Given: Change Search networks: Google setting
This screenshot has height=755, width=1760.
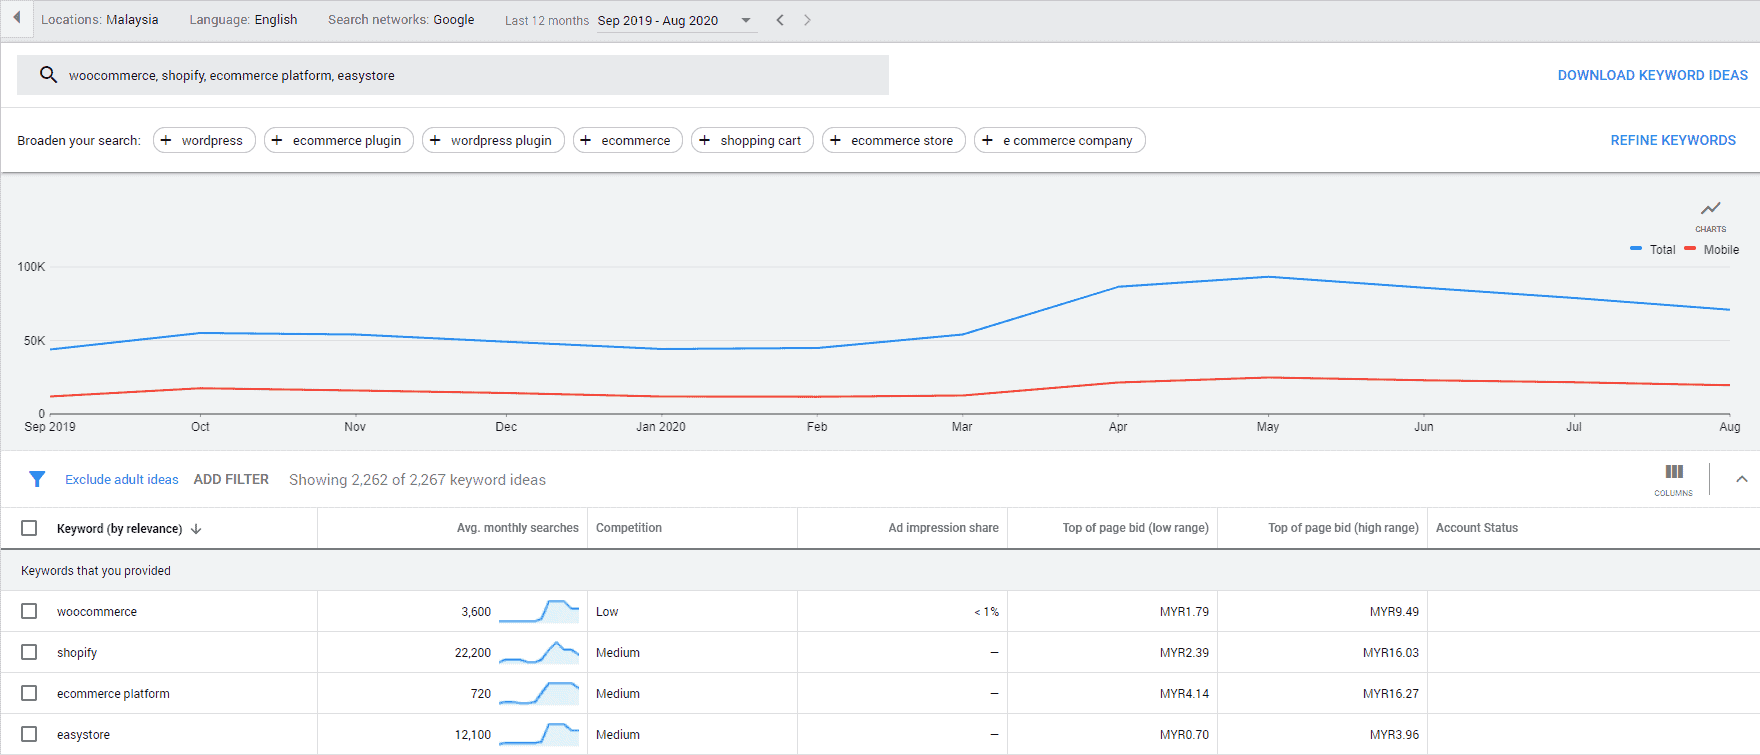Looking at the screenshot, I should [401, 20].
